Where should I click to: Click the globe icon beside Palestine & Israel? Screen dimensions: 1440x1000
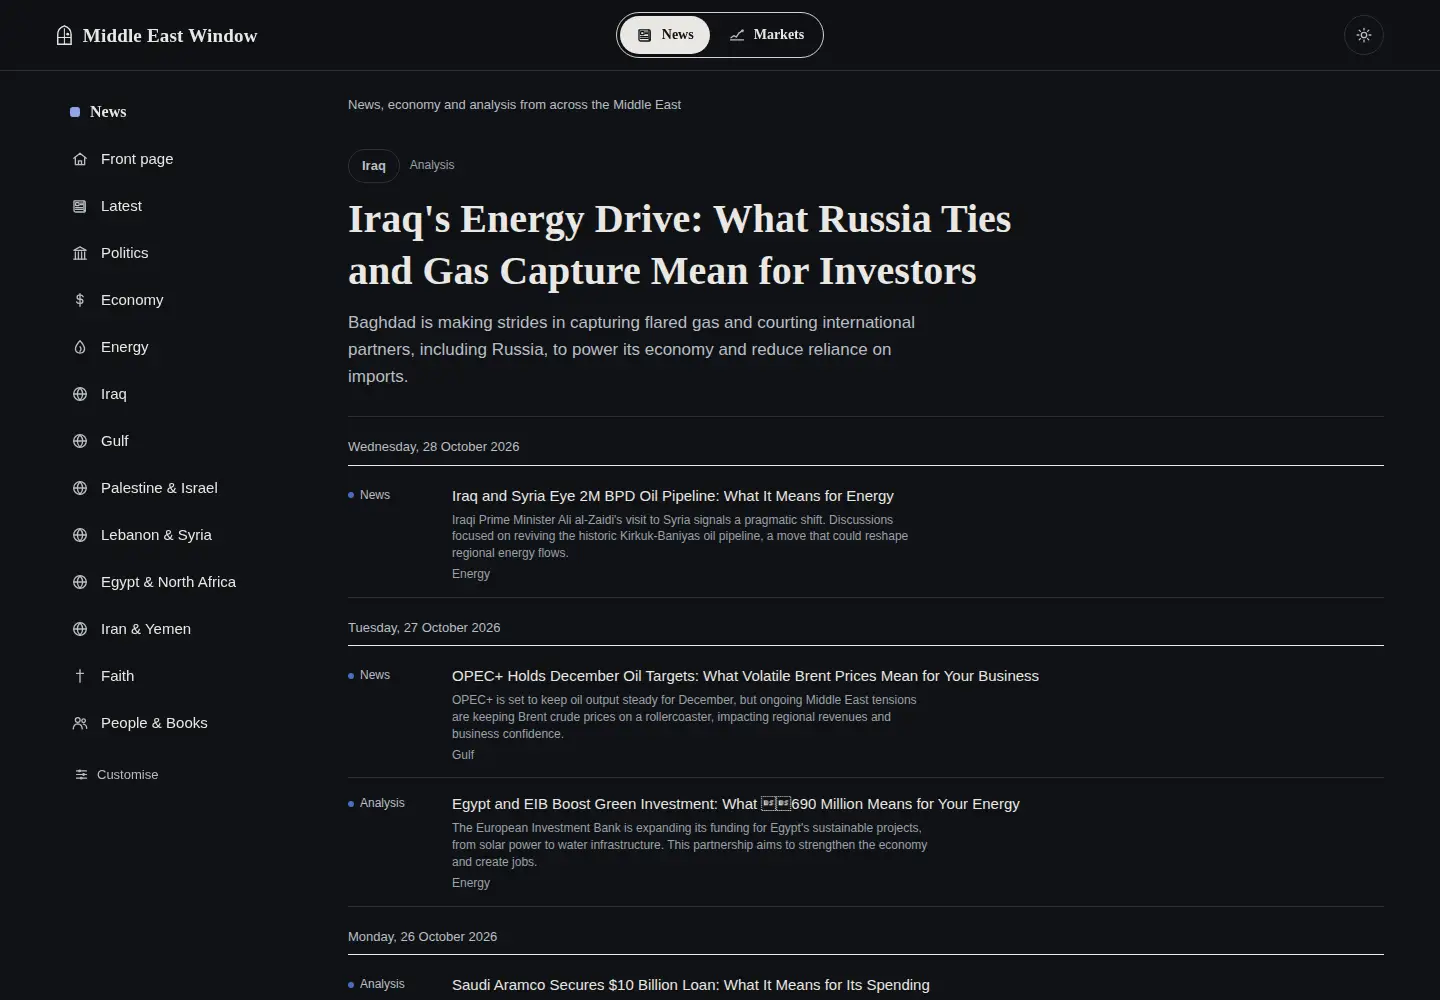coord(80,488)
